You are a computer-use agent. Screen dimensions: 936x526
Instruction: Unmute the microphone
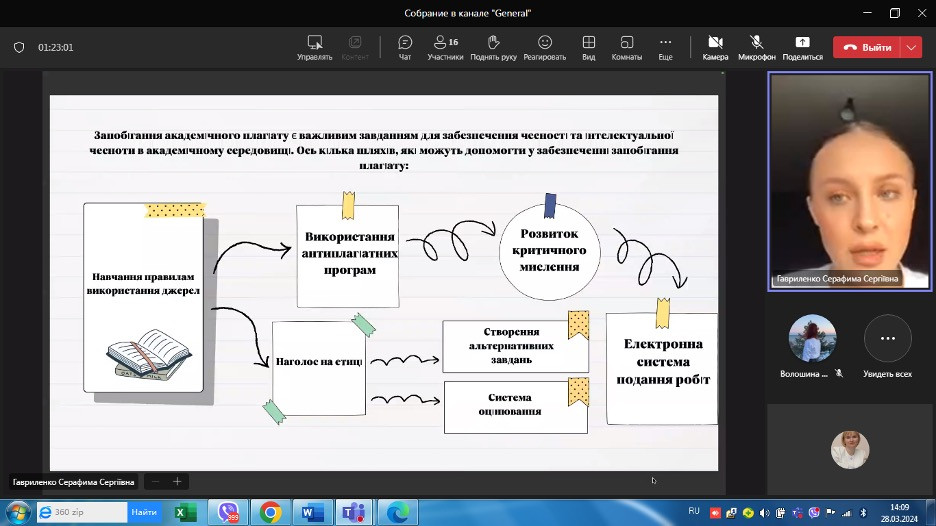(x=757, y=46)
